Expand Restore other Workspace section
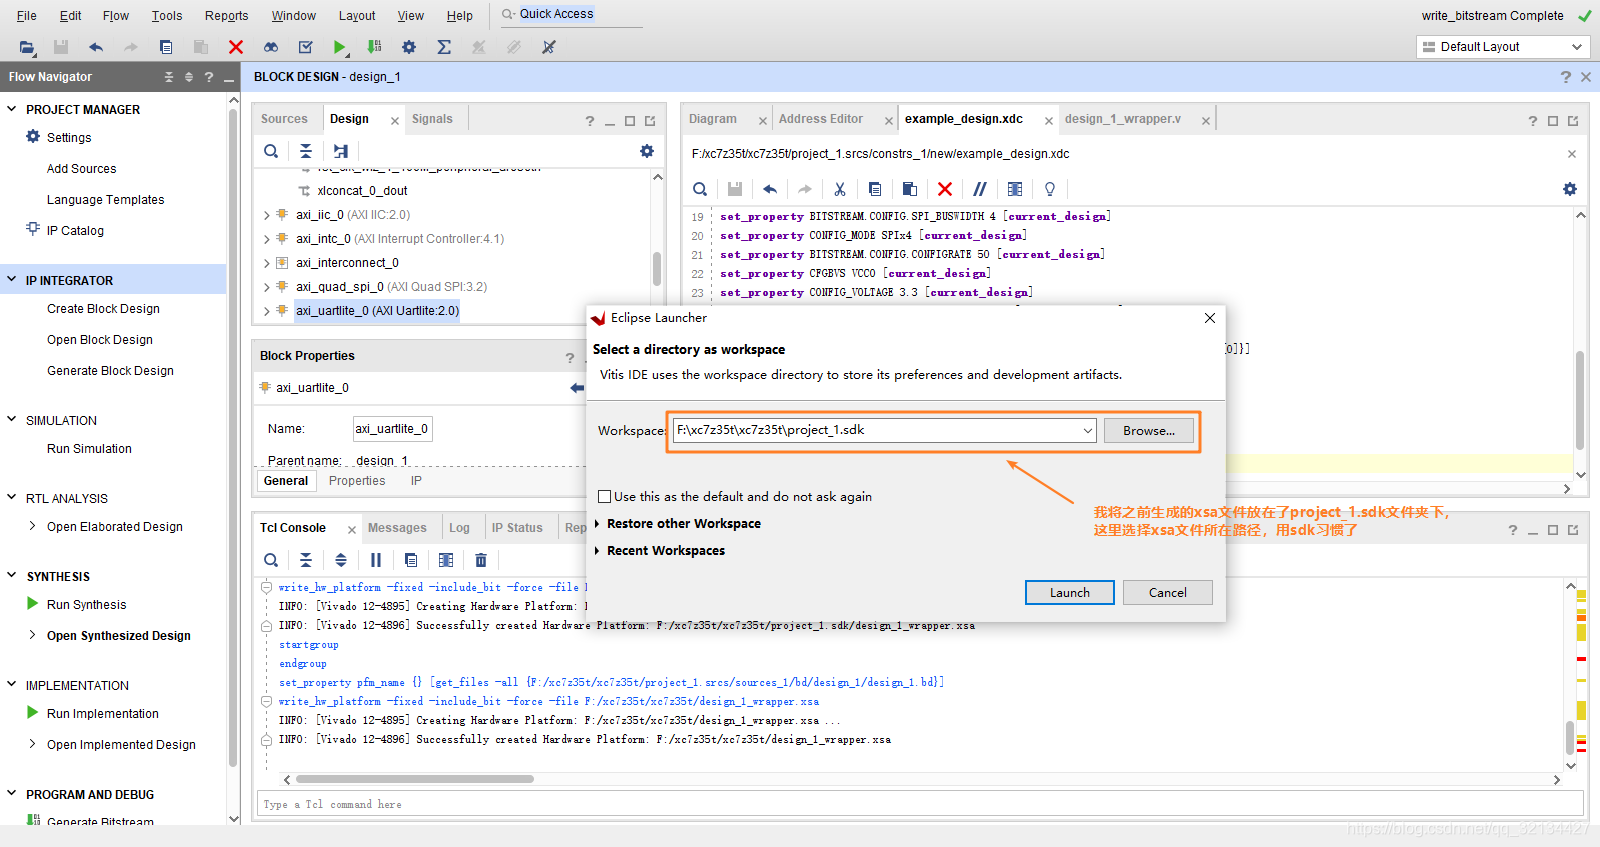This screenshot has height=847, width=1600. pyautogui.click(x=598, y=524)
